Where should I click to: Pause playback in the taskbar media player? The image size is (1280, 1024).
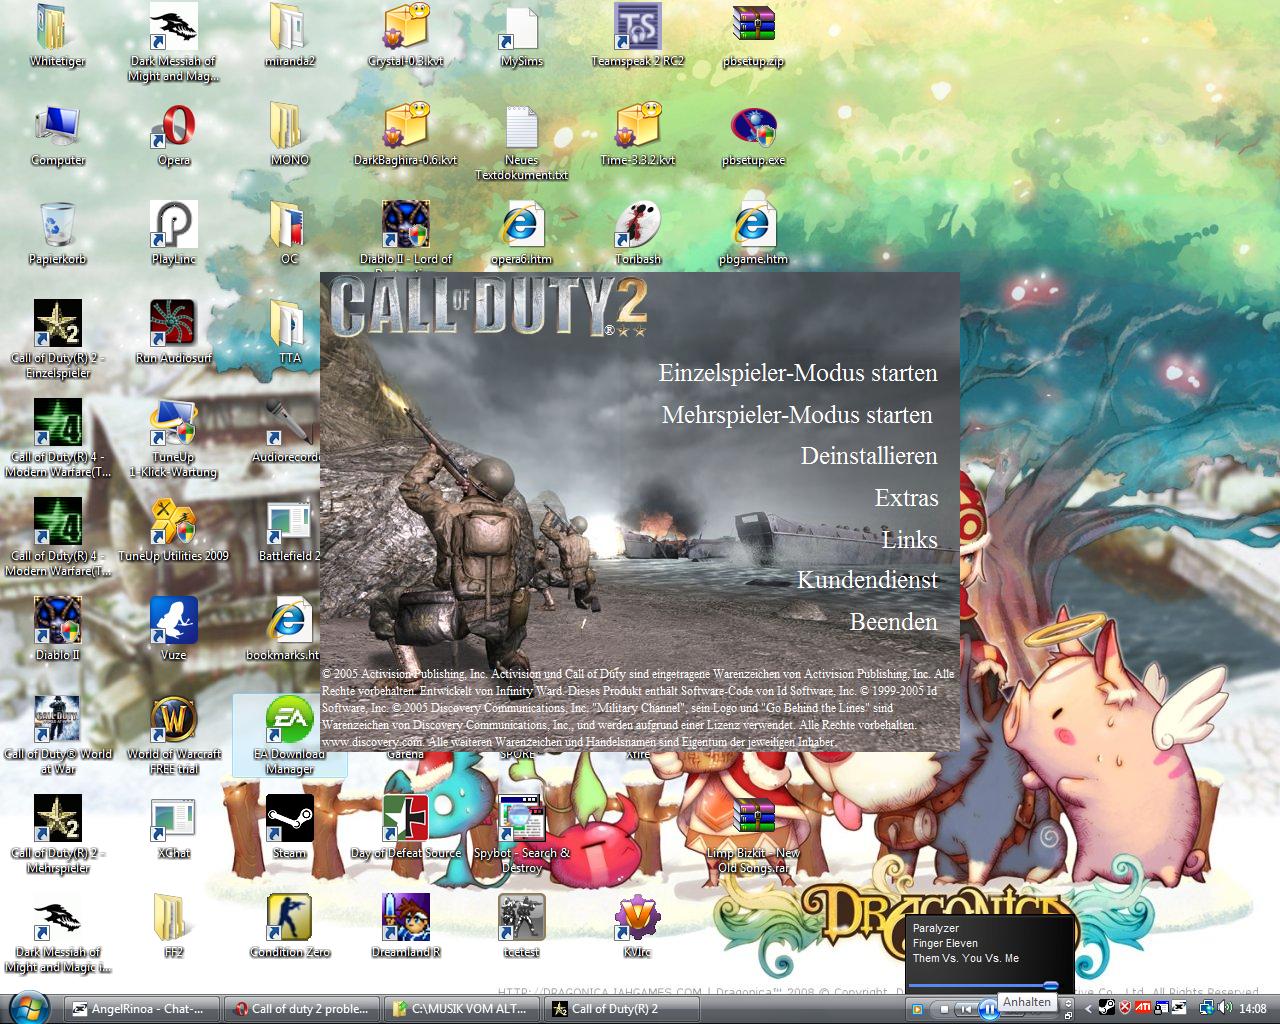pyautogui.click(x=989, y=1010)
